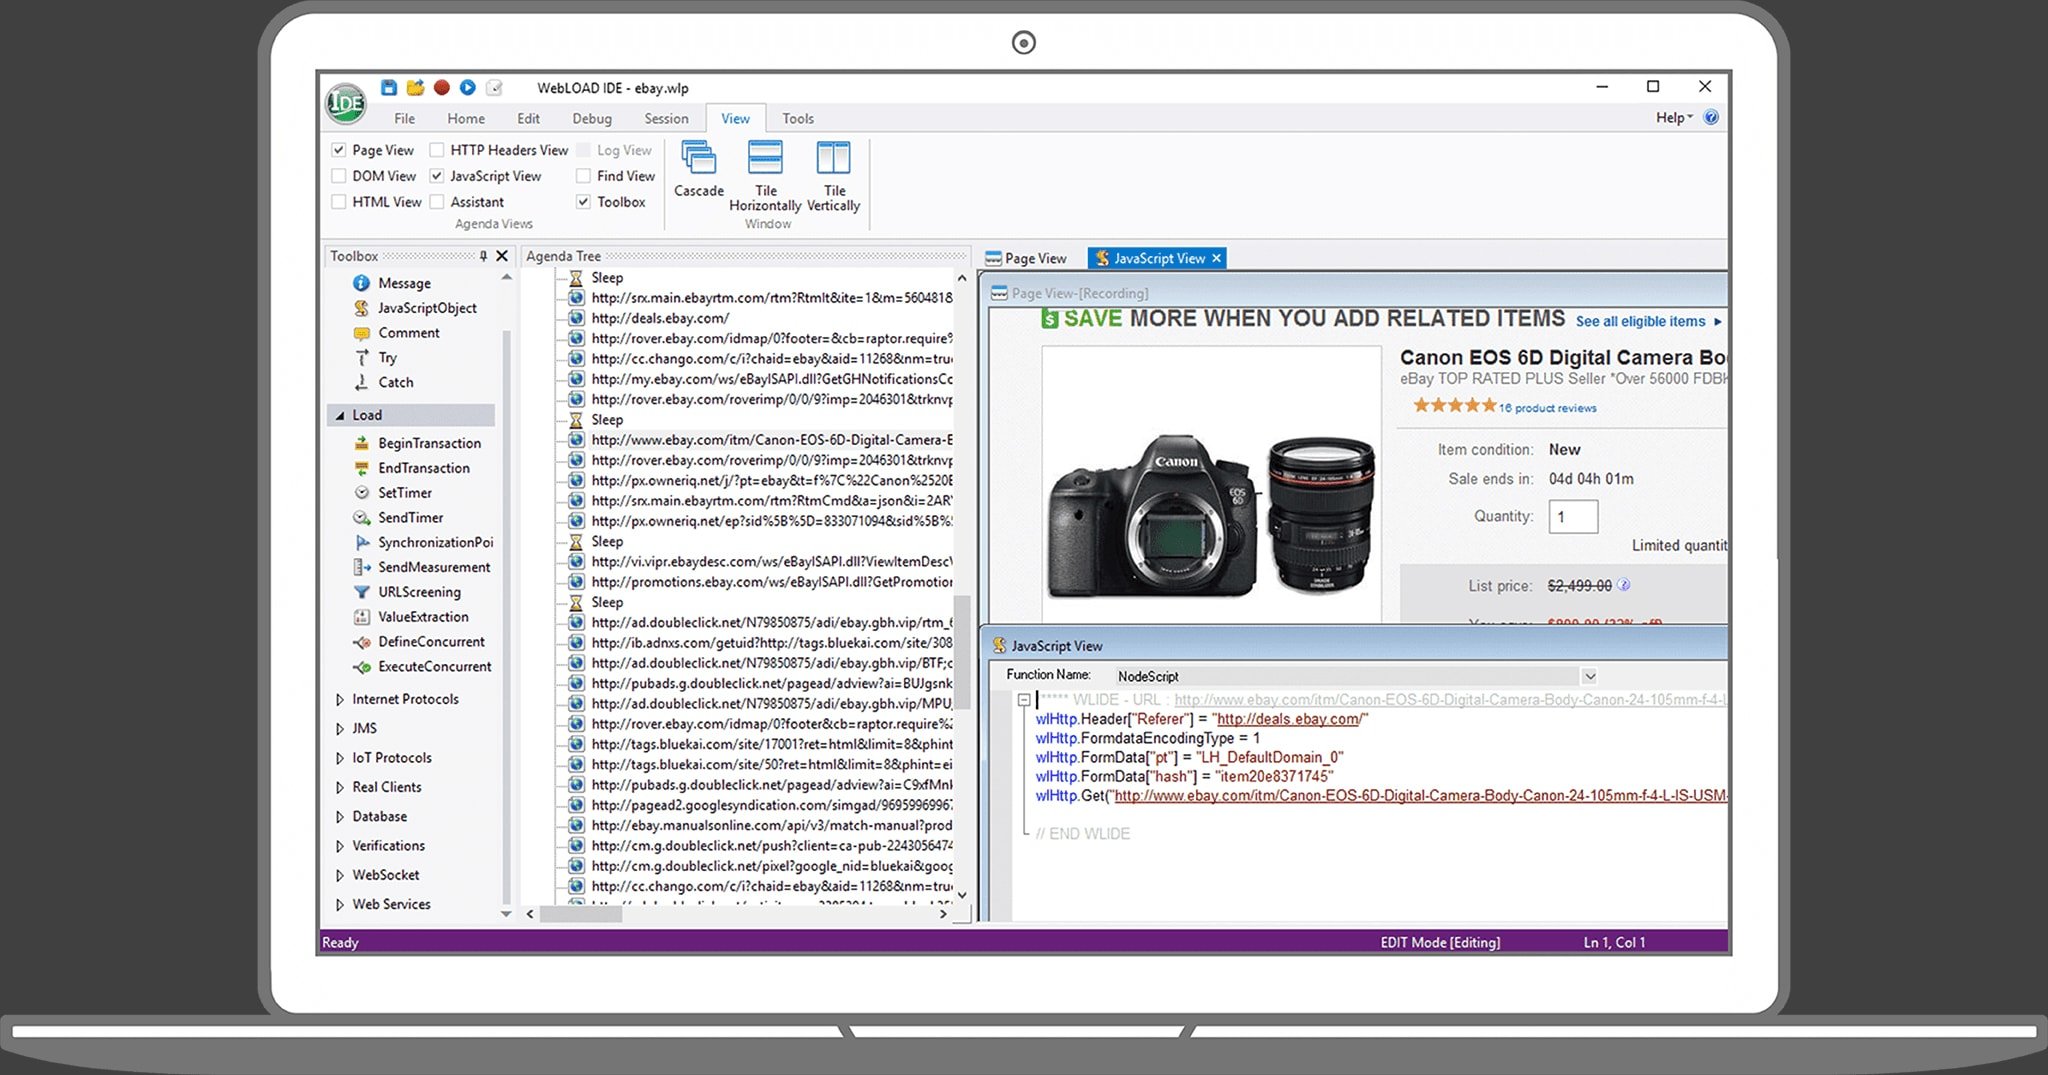The height and width of the screenshot is (1075, 2048).
Task: Start recording with the red record icon
Action: (441, 88)
